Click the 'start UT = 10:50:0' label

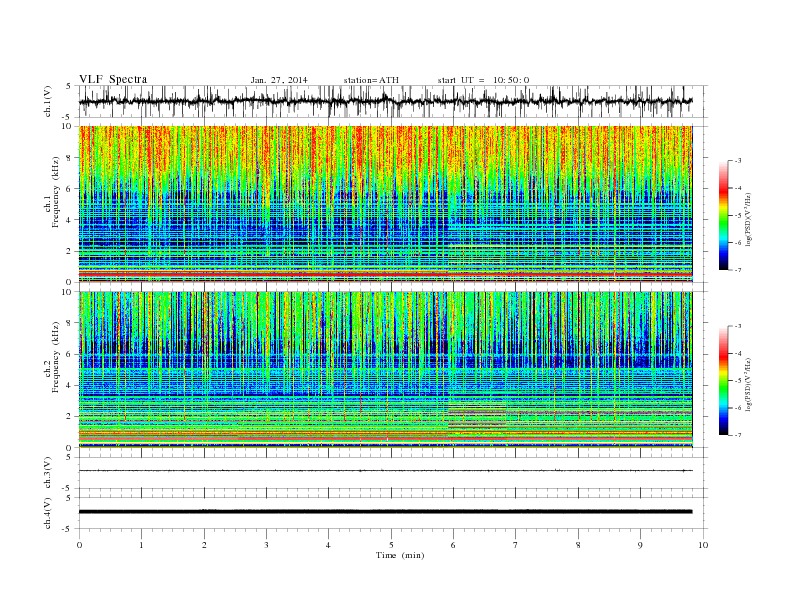coord(483,80)
